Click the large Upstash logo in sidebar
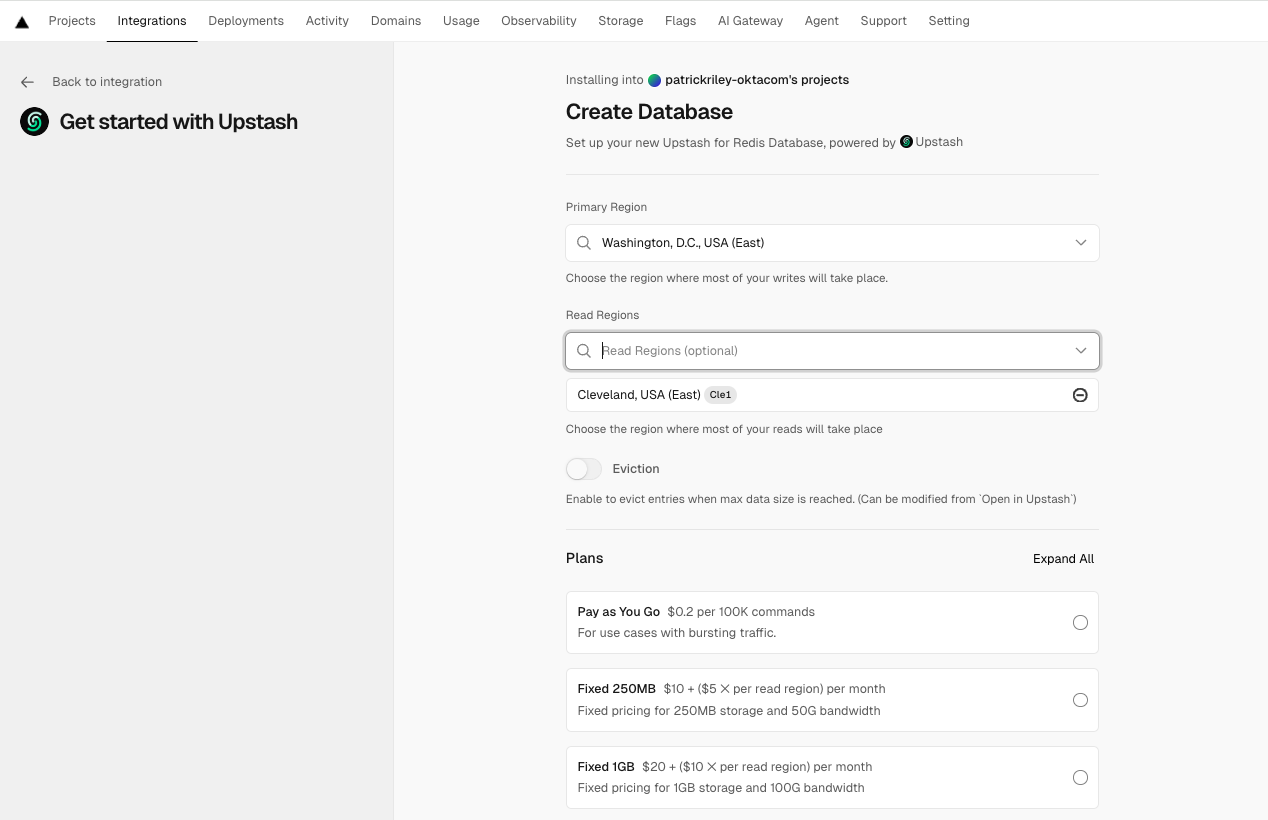 35,122
